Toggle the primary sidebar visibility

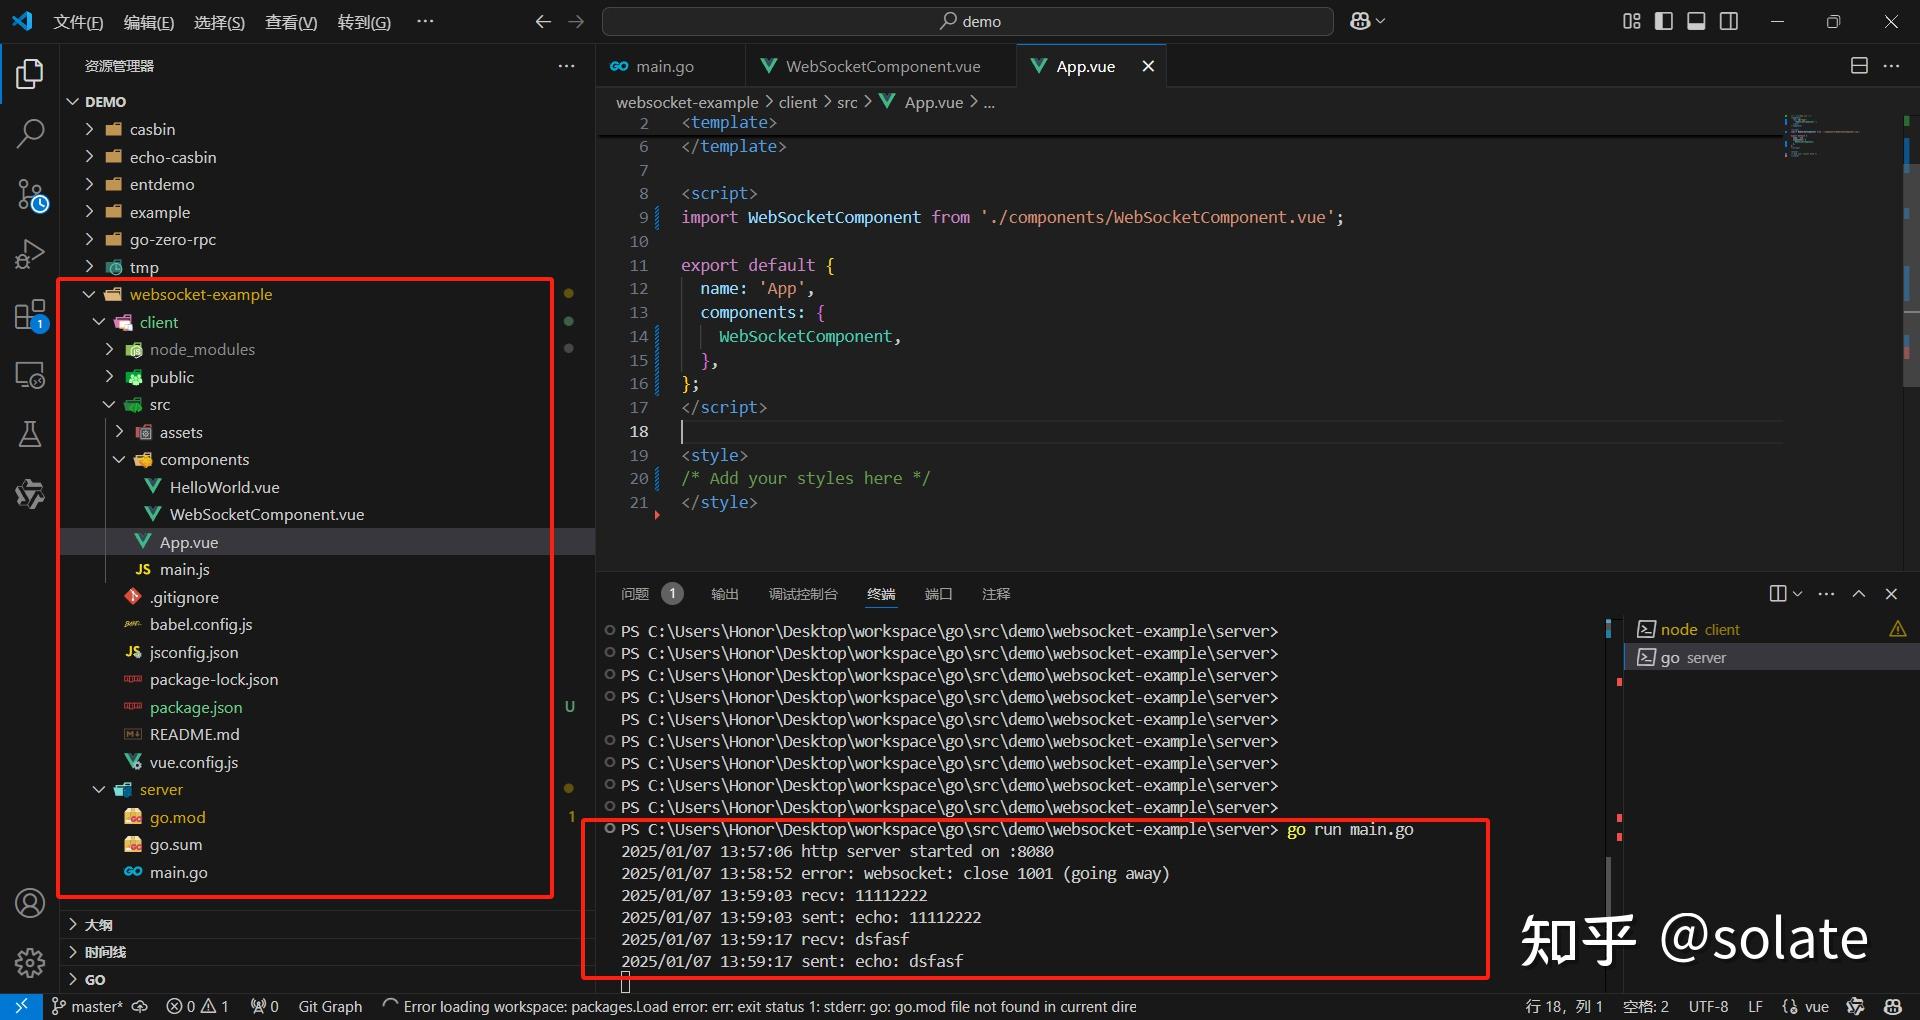click(x=1663, y=21)
